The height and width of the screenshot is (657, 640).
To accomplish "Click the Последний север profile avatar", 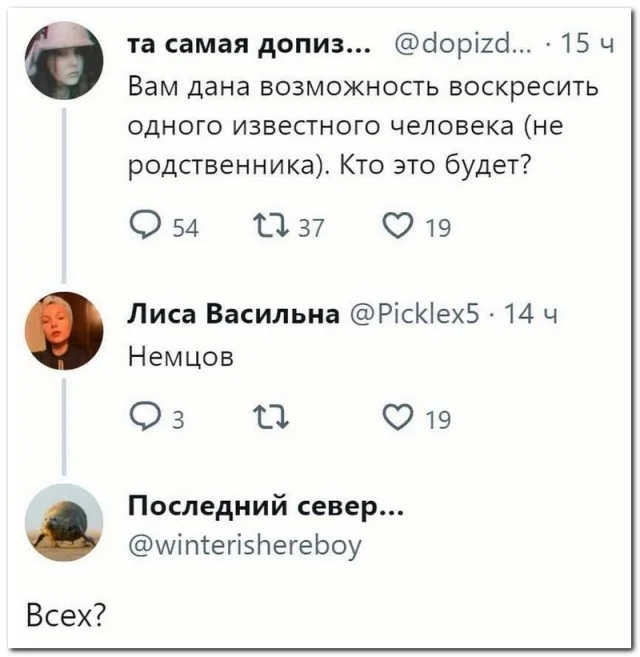I will point(64,522).
